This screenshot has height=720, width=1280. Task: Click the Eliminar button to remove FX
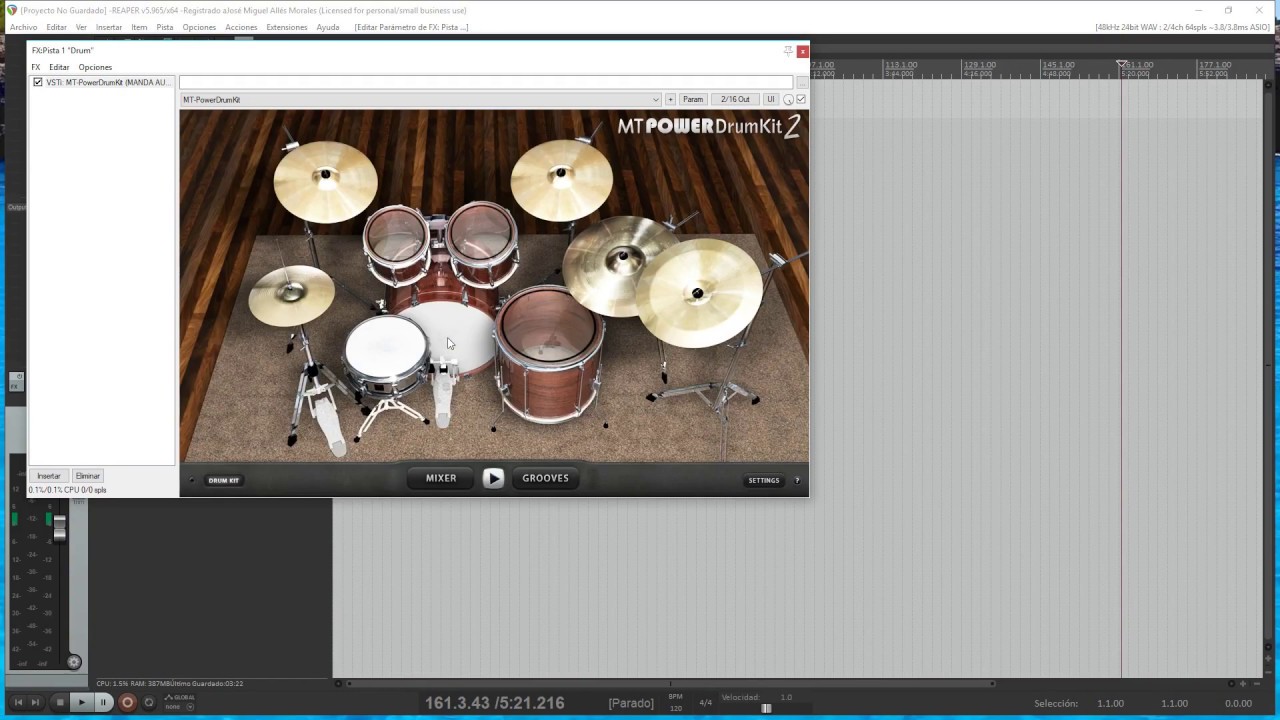pos(88,476)
